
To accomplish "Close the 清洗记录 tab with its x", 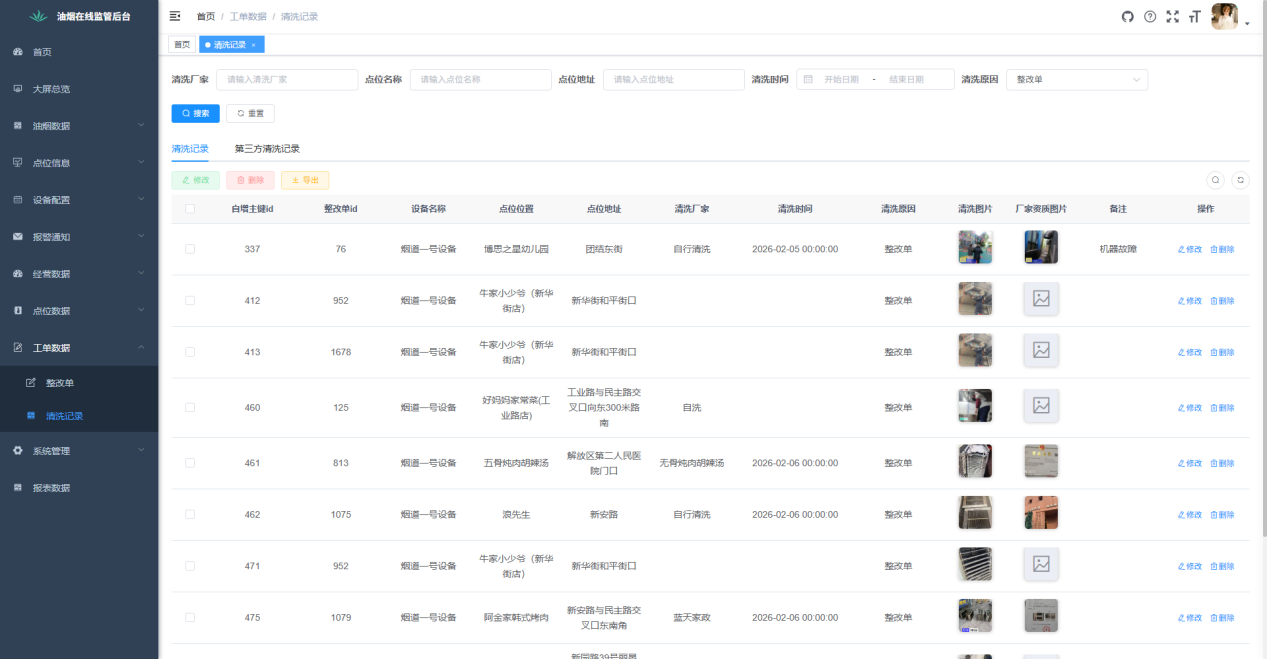I will [x=253, y=45].
